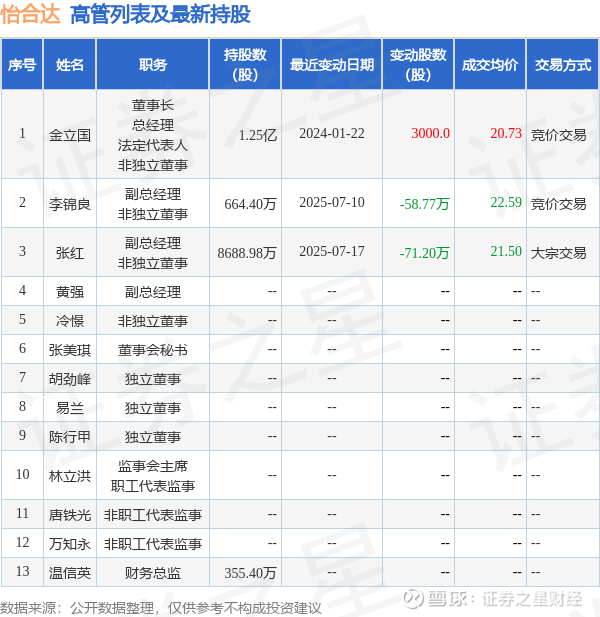Click the date 2024-01-22
600x617 pixels.
tap(332, 133)
